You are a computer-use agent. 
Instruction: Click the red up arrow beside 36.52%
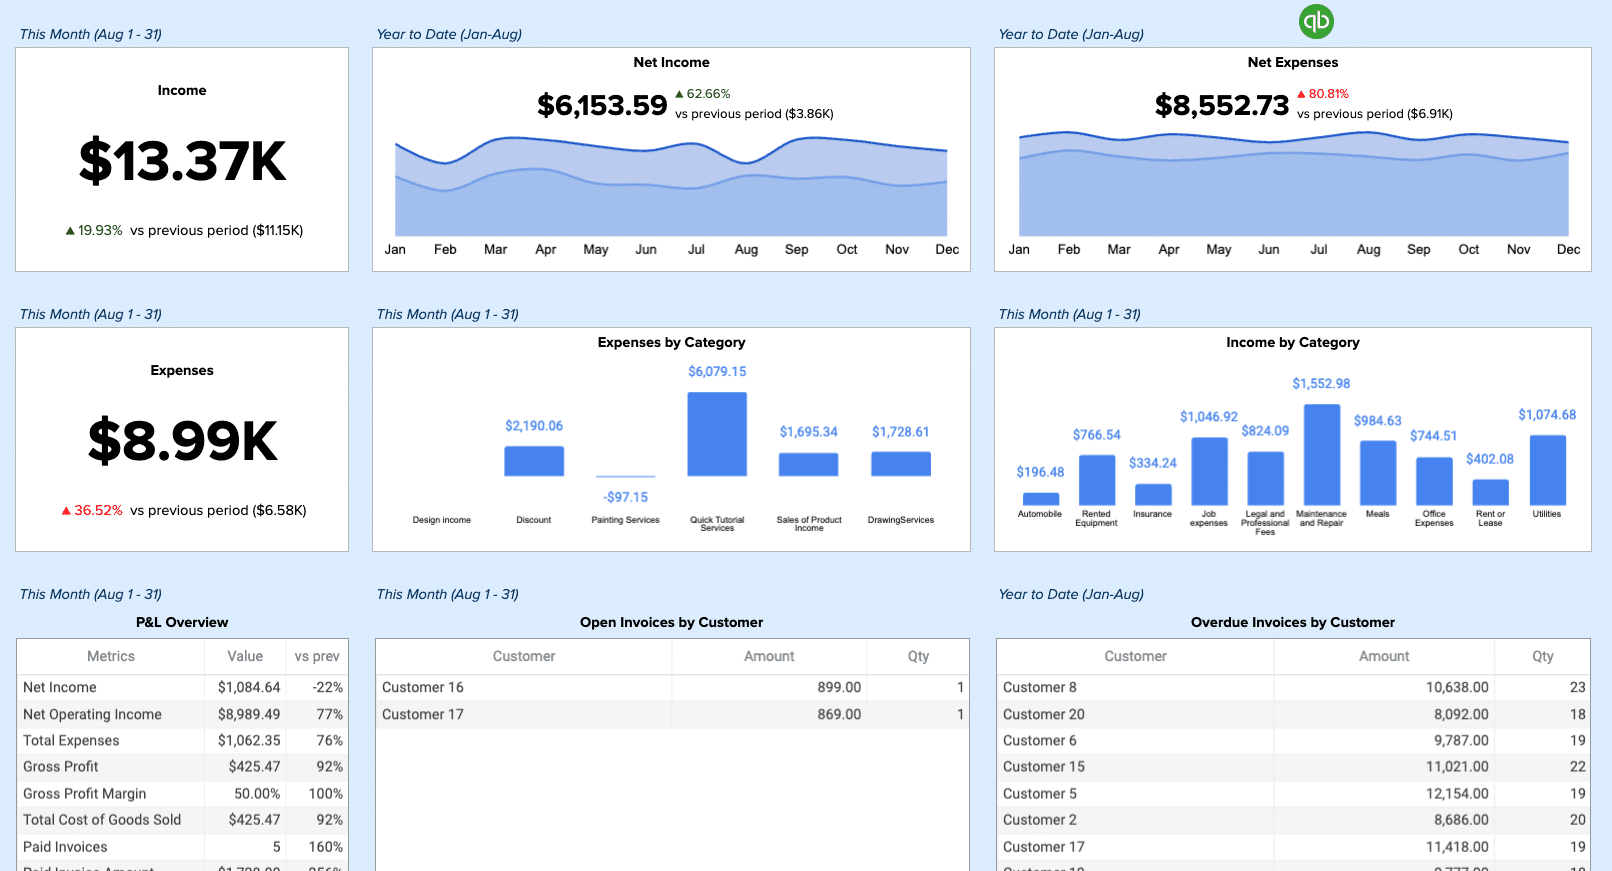(66, 511)
